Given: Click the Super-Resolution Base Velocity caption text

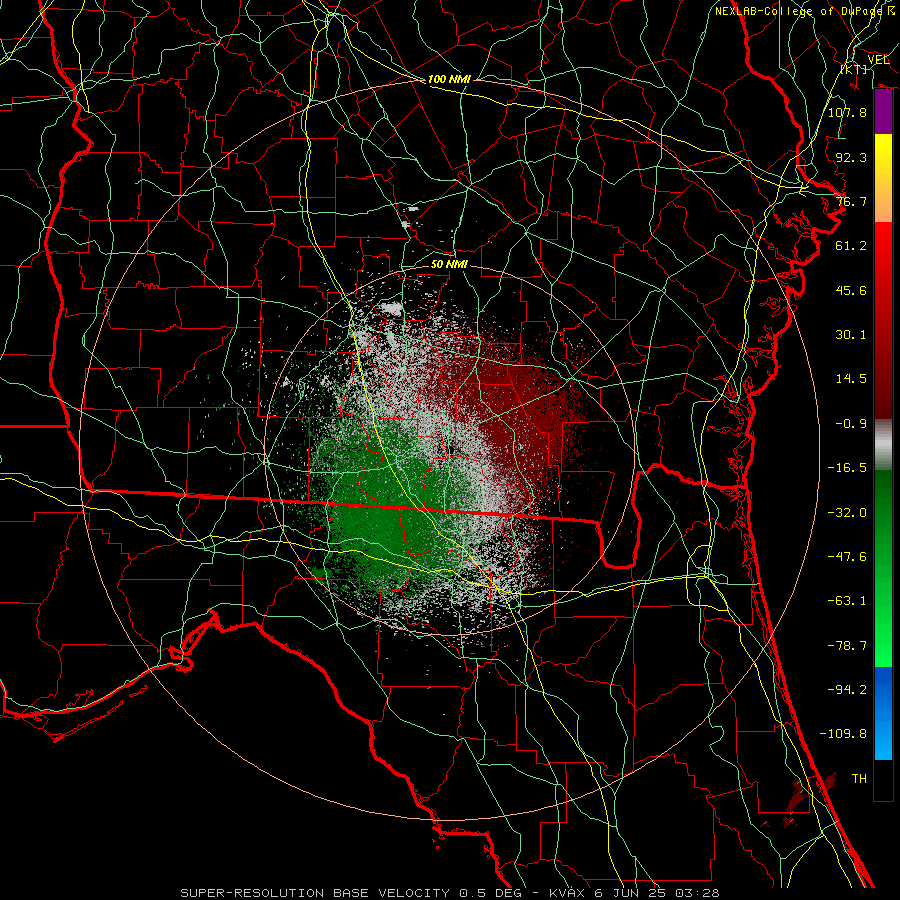Looking at the screenshot, I should [x=449, y=893].
